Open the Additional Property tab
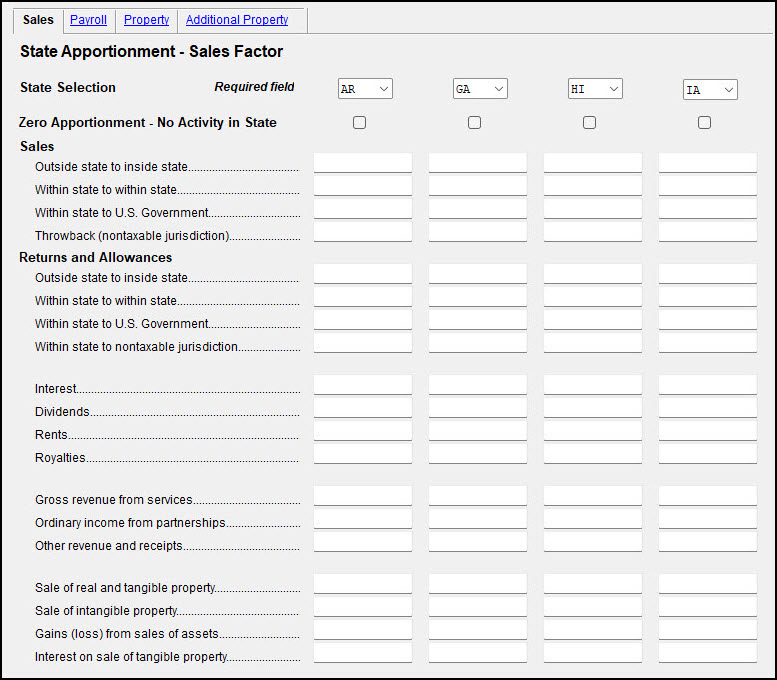The image size is (777, 680). pos(237,20)
